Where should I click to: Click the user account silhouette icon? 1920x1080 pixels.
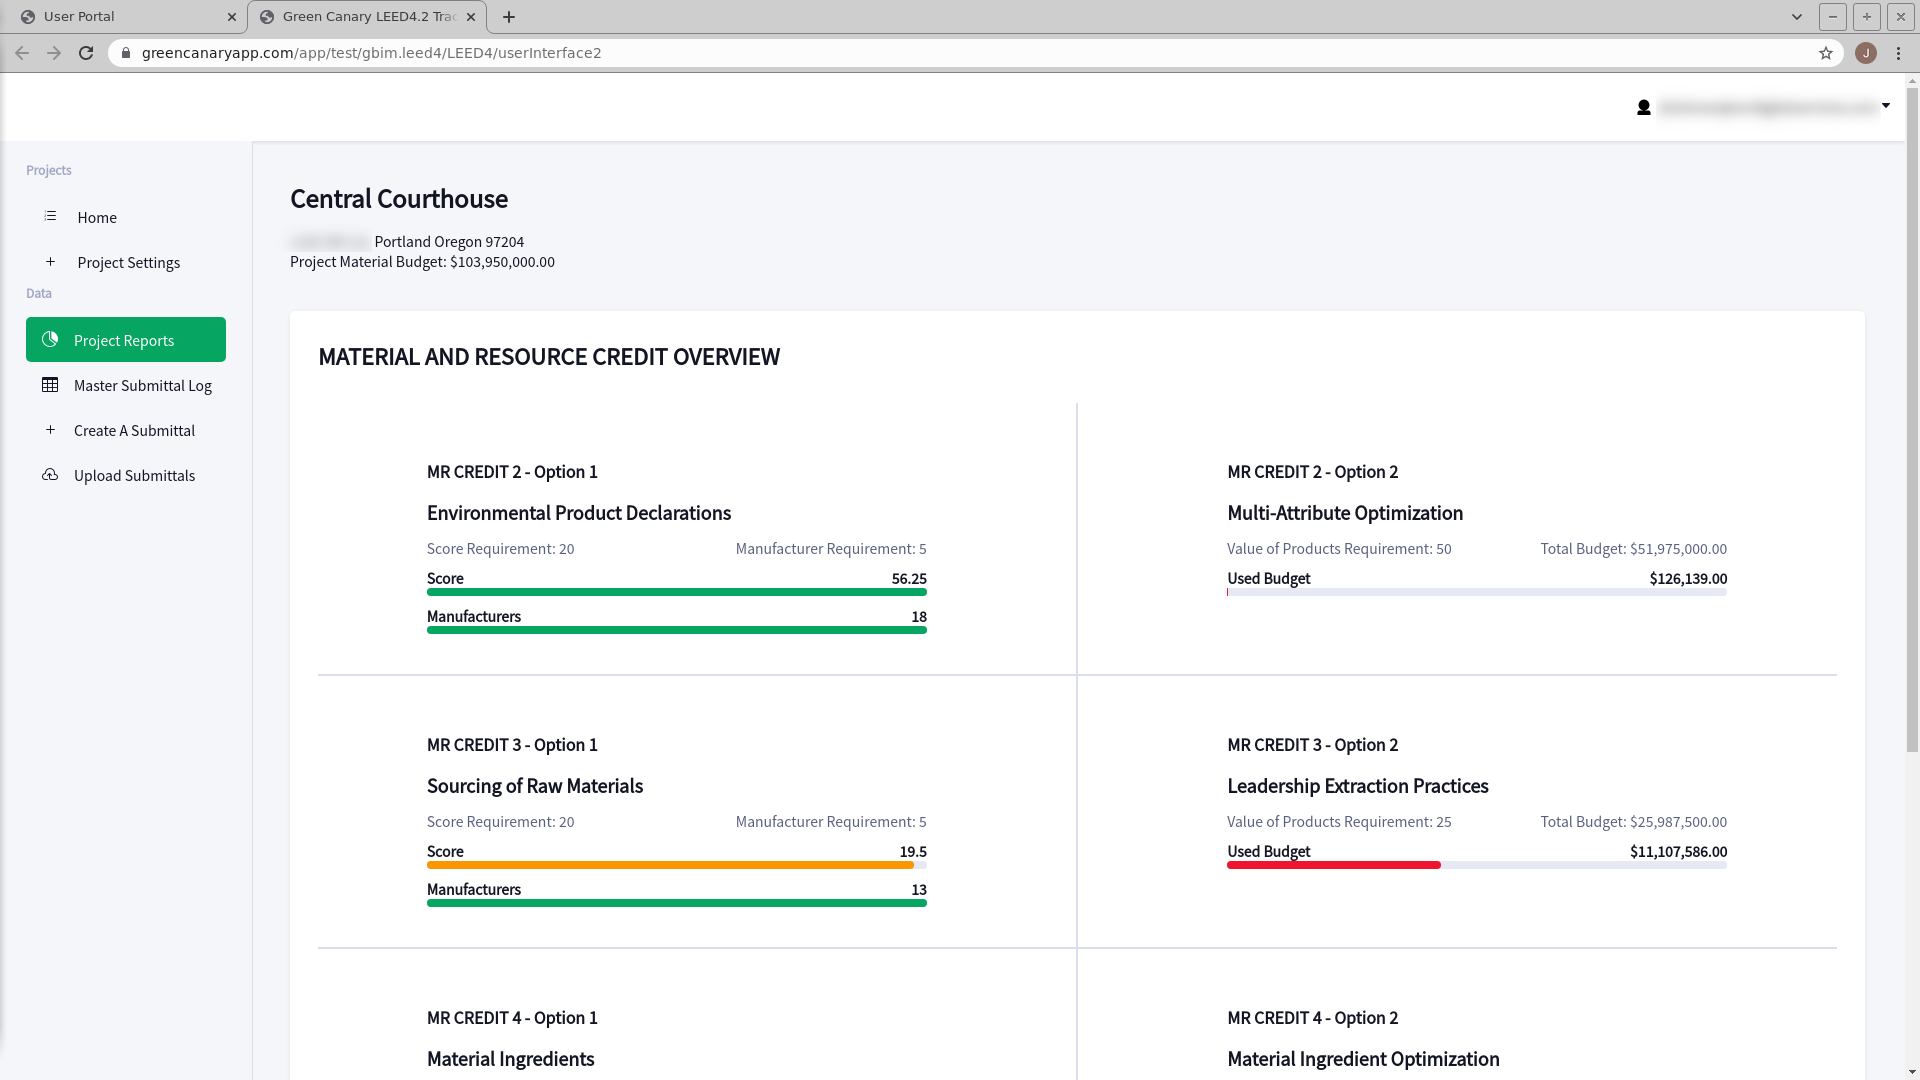[1643, 107]
